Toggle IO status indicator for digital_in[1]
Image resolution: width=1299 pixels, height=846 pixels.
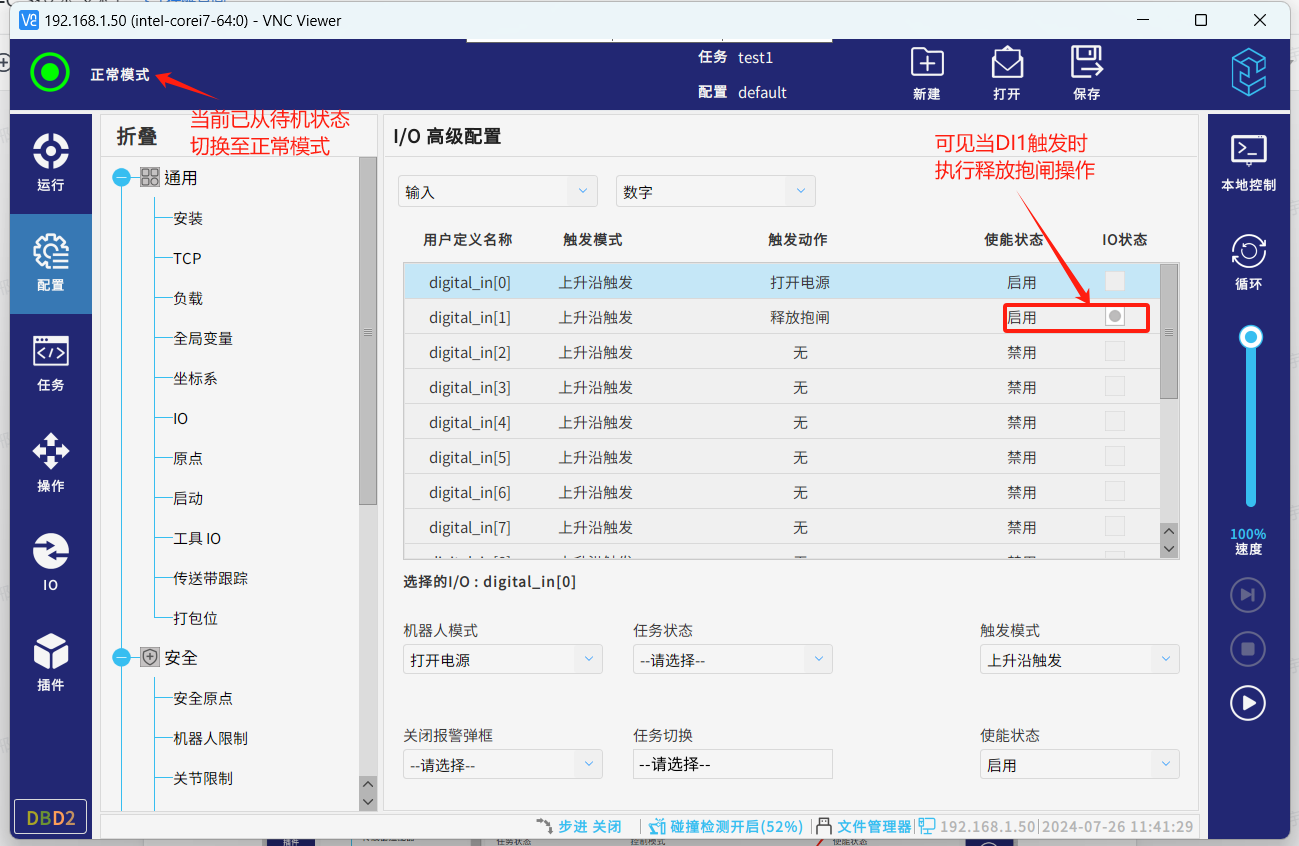coord(1115,316)
